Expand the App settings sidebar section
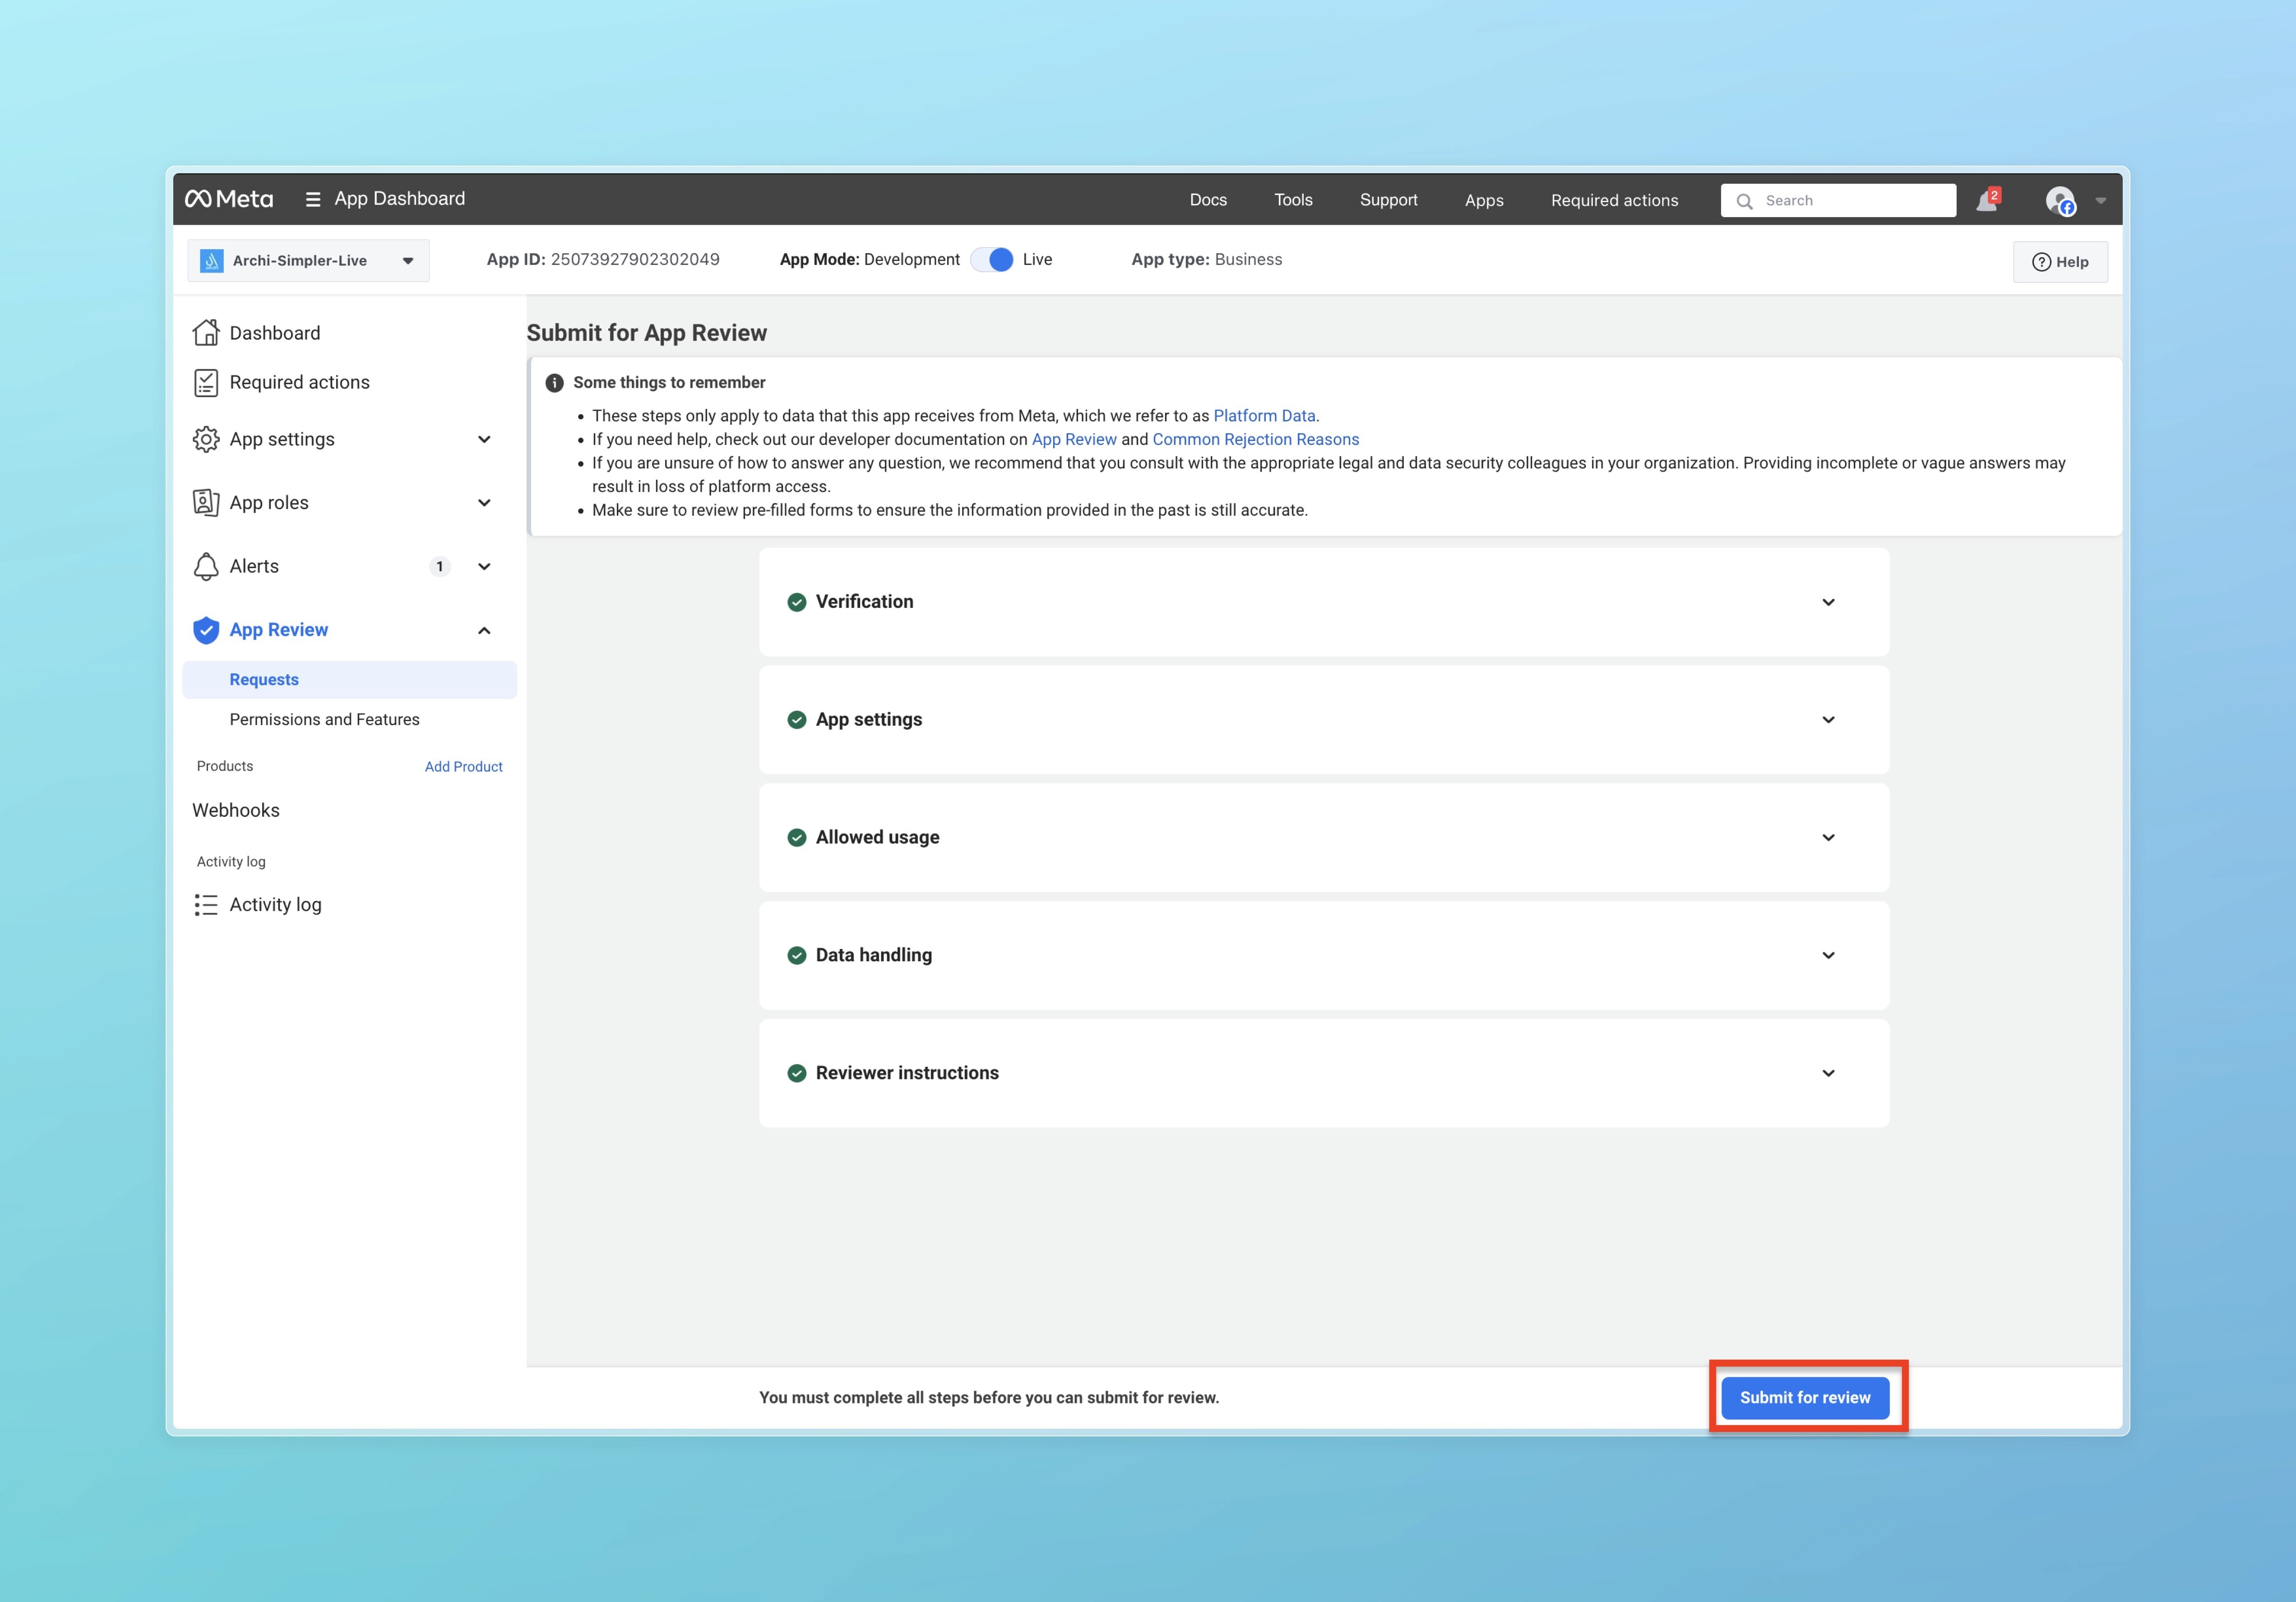The image size is (2296, 1602). point(484,440)
